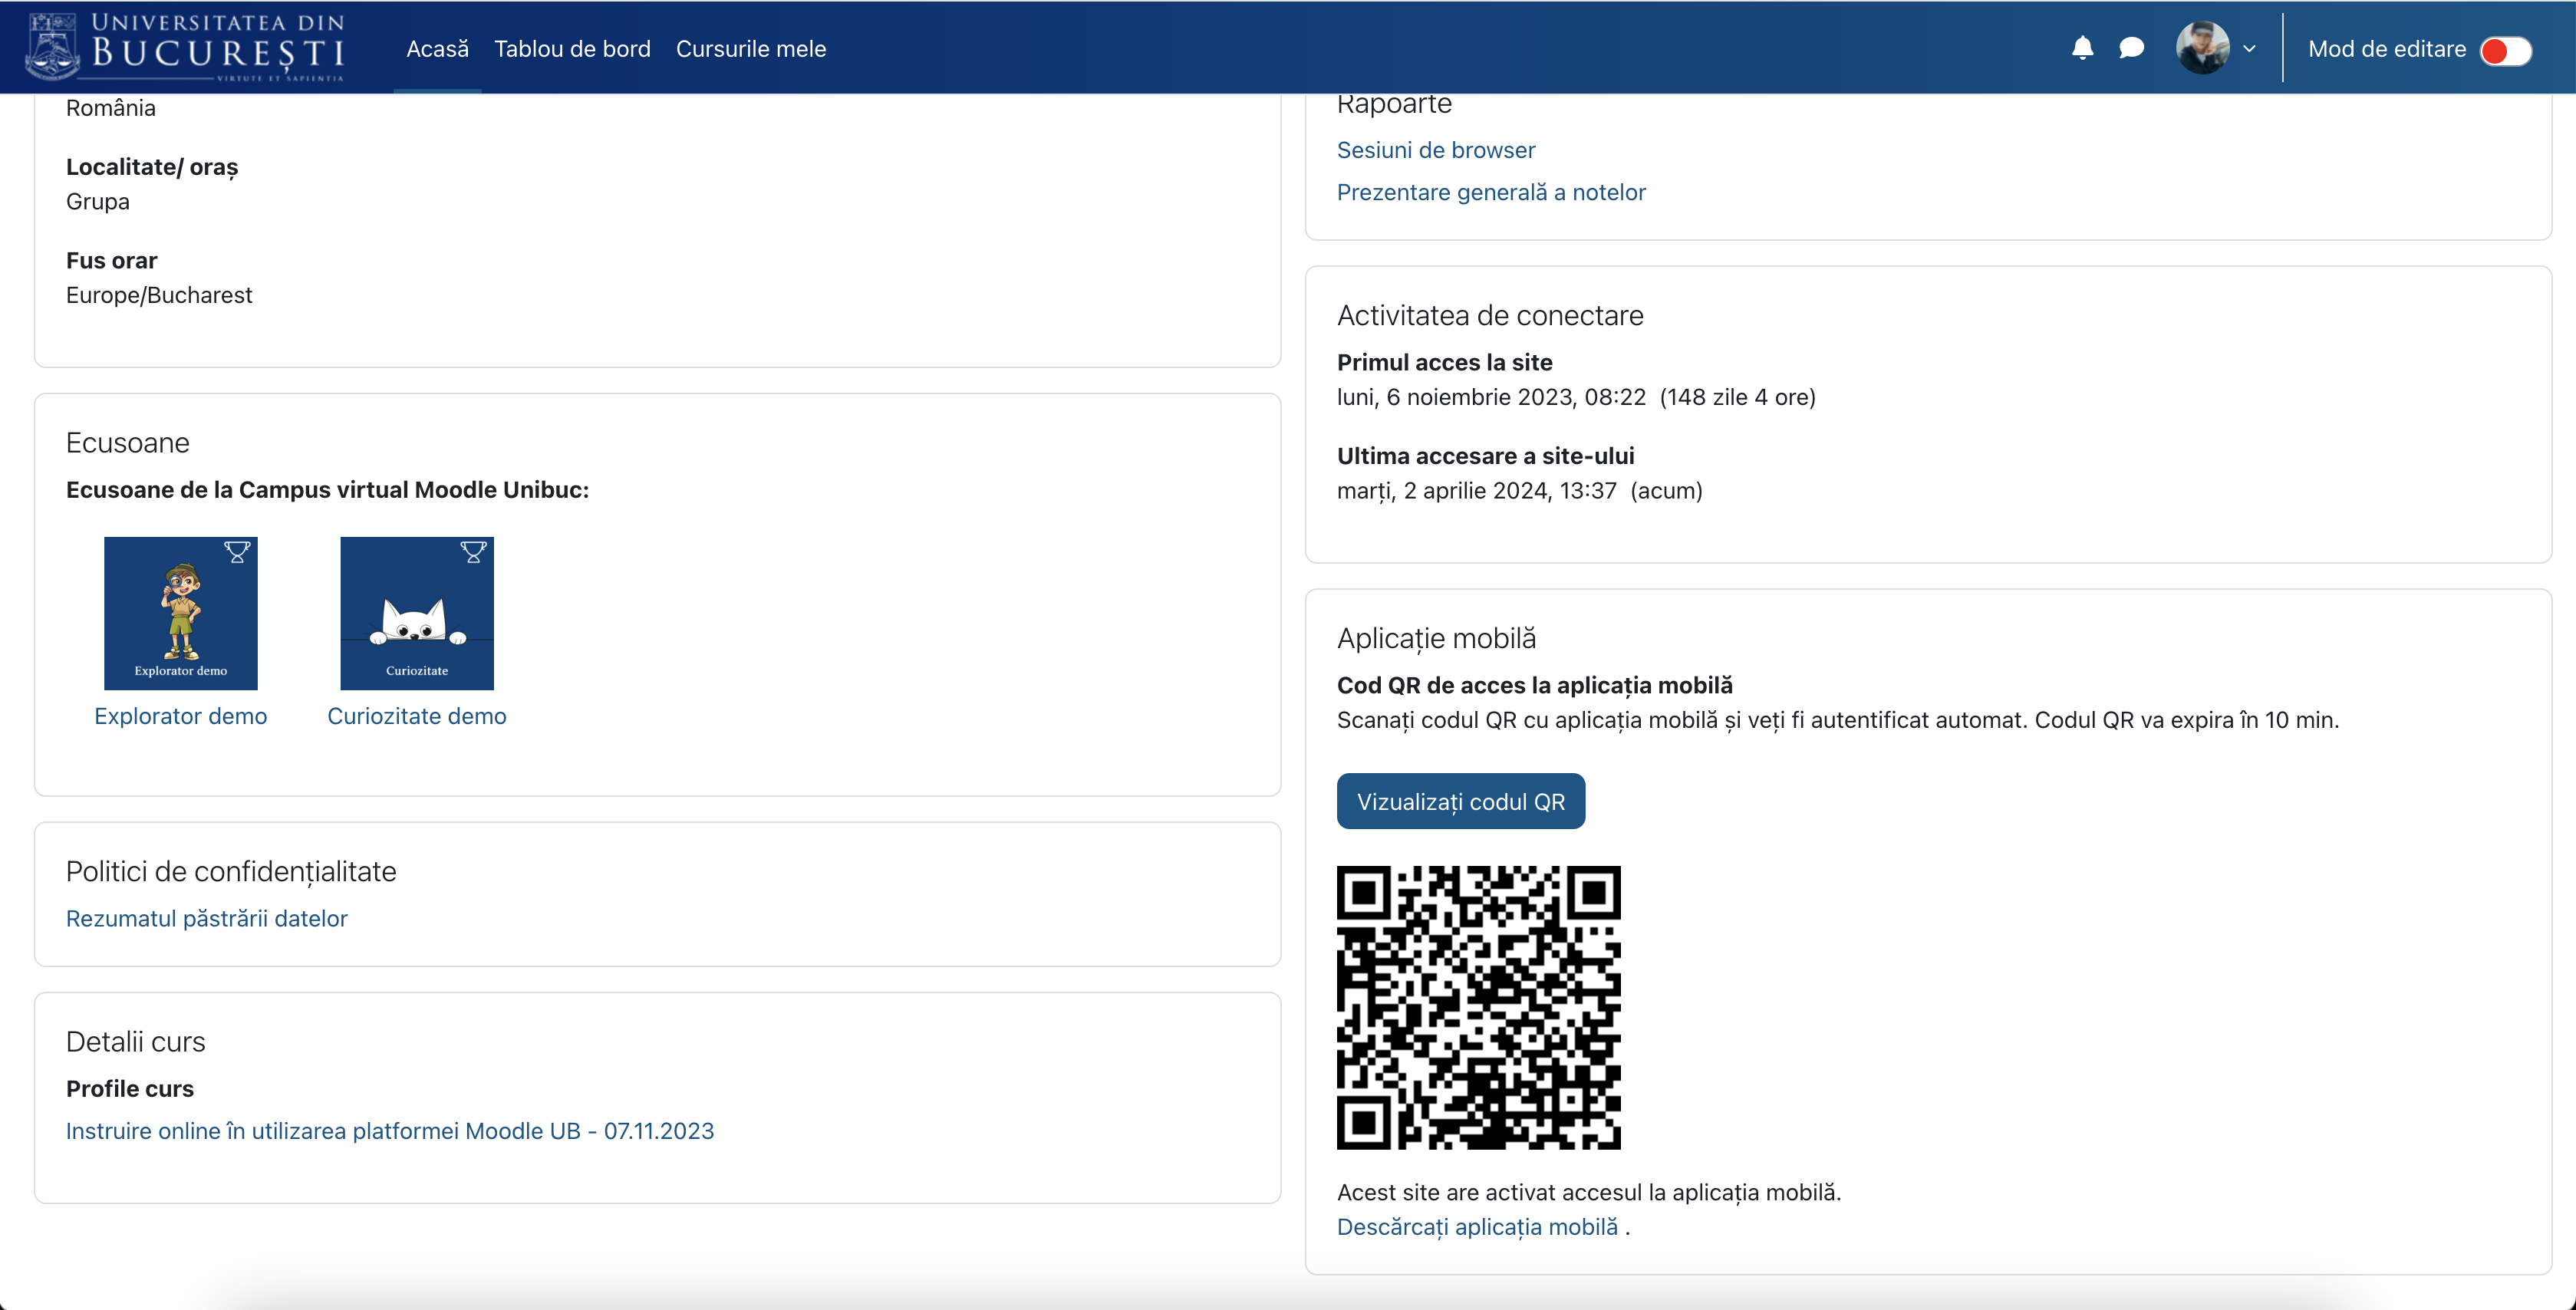Image resolution: width=2576 pixels, height=1310 pixels.
Task: Click the first access date 'luni, 6 noiembrie 2023, 08:22'
Action: pos(1491,397)
